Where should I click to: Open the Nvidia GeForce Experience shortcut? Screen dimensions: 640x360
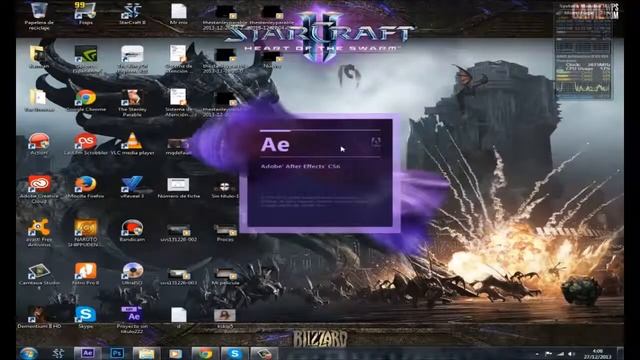tap(85, 59)
